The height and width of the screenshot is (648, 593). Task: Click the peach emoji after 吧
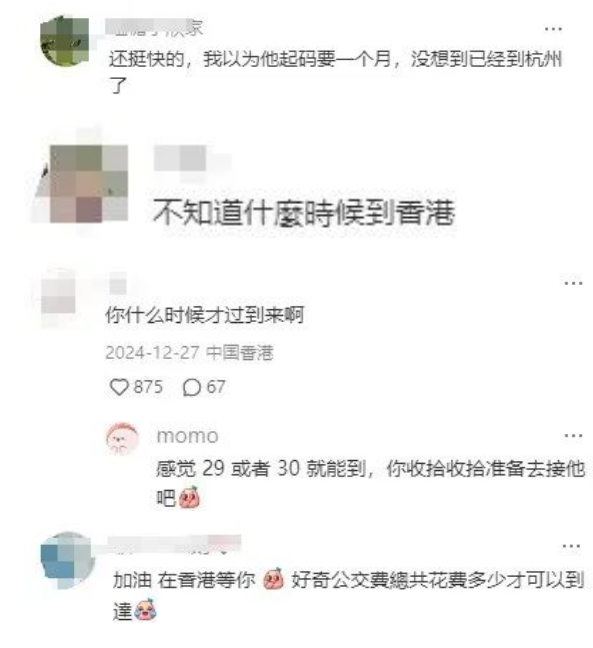click(x=189, y=498)
